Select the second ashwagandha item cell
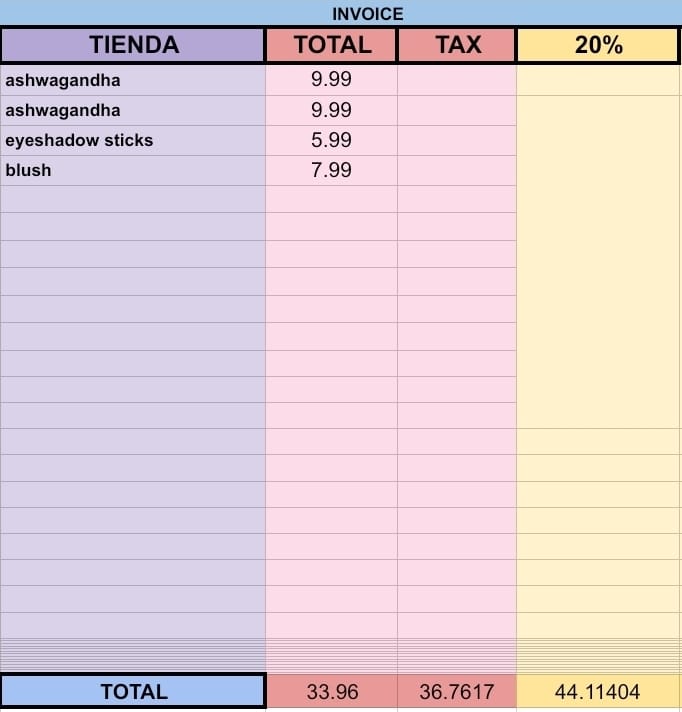The width and height of the screenshot is (682, 712). 133,110
